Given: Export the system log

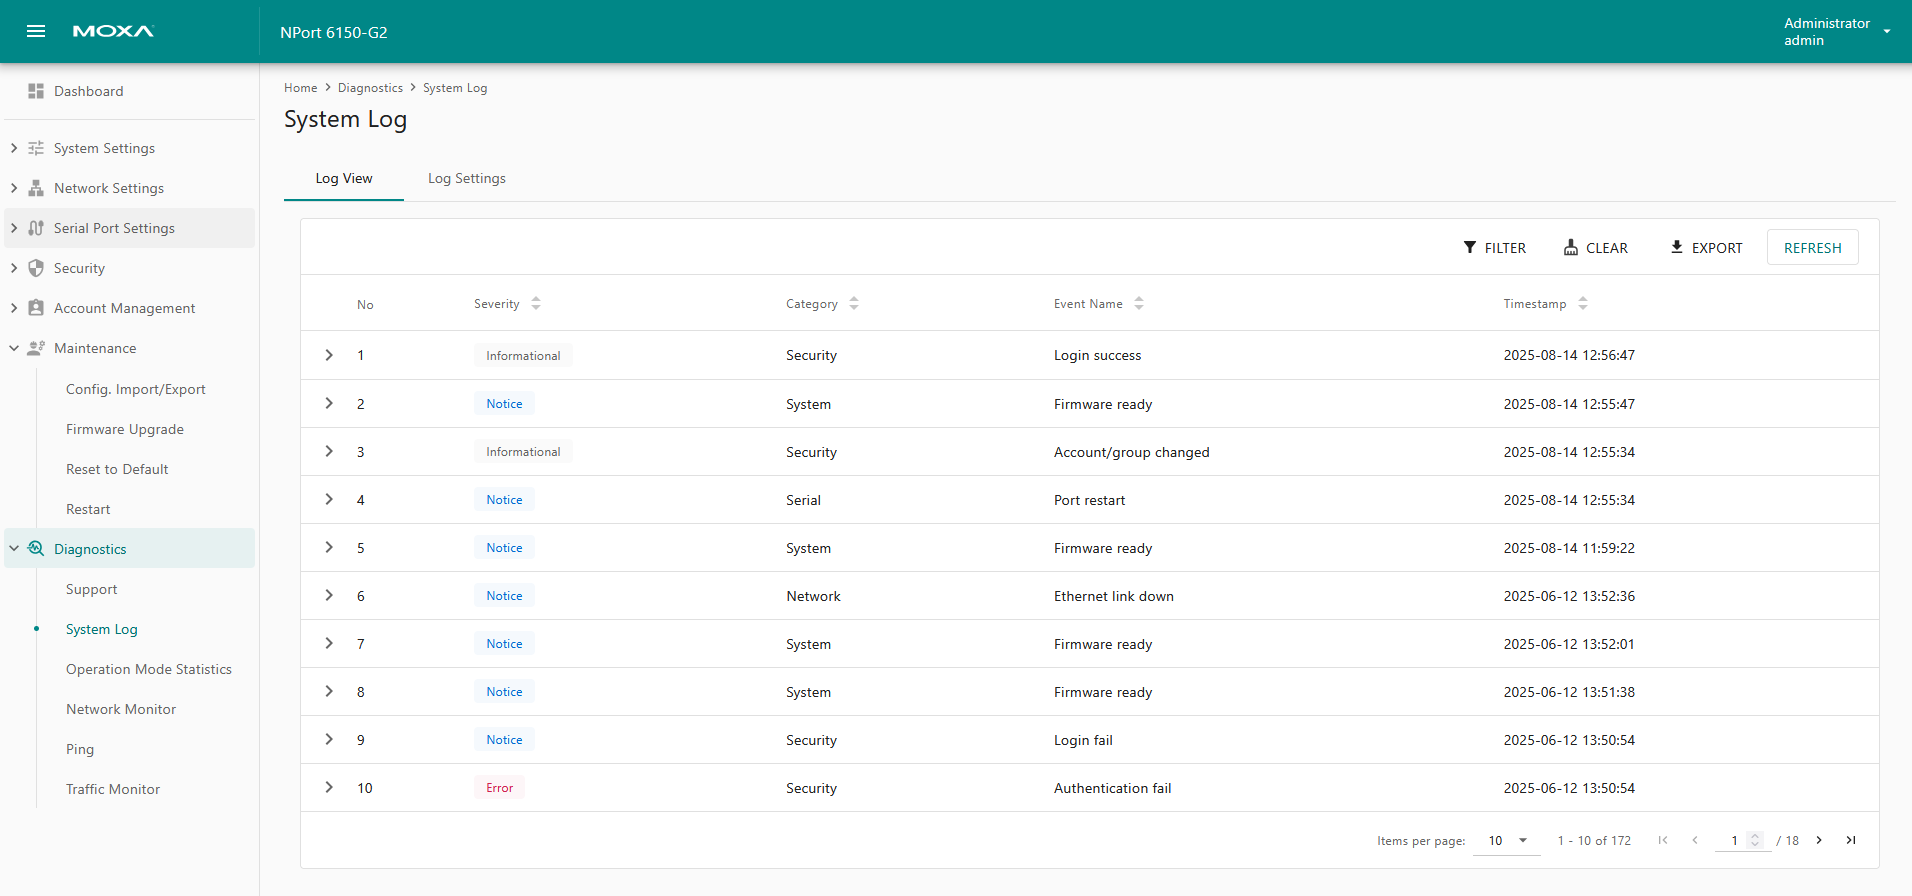Looking at the screenshot, I should (x=1706, y=248).
